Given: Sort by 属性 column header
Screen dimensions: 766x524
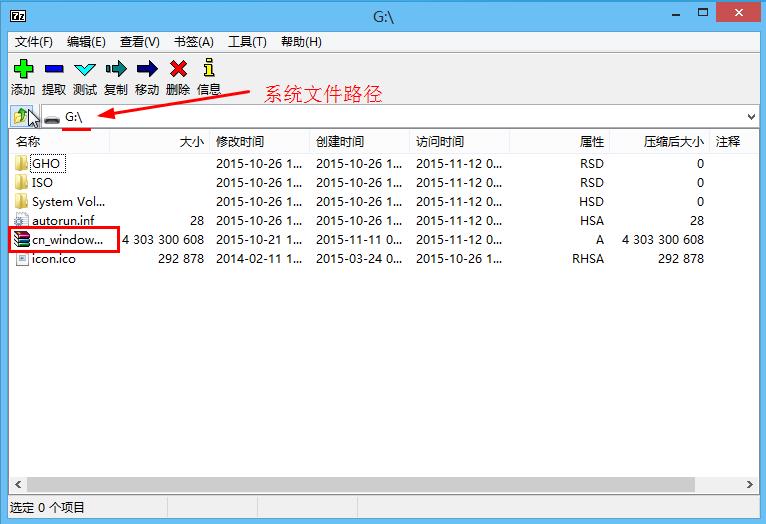Looking at the screenshot, I should pyautogui.click(x=559, y=142).
